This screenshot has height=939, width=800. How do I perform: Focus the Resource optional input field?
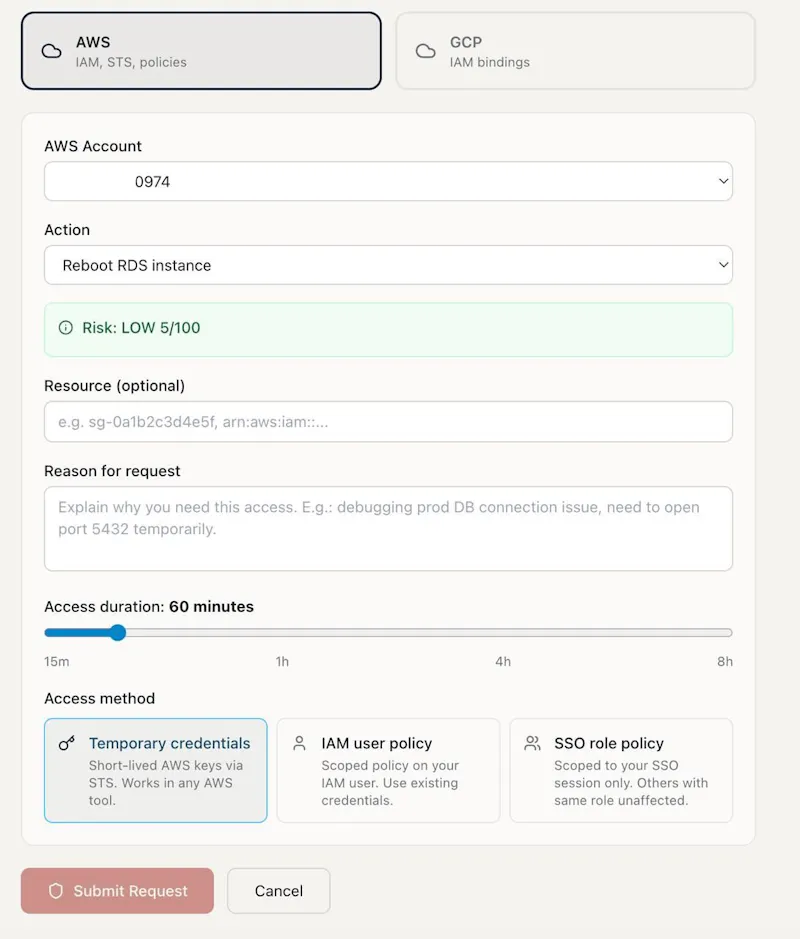(x=388, y=422)
